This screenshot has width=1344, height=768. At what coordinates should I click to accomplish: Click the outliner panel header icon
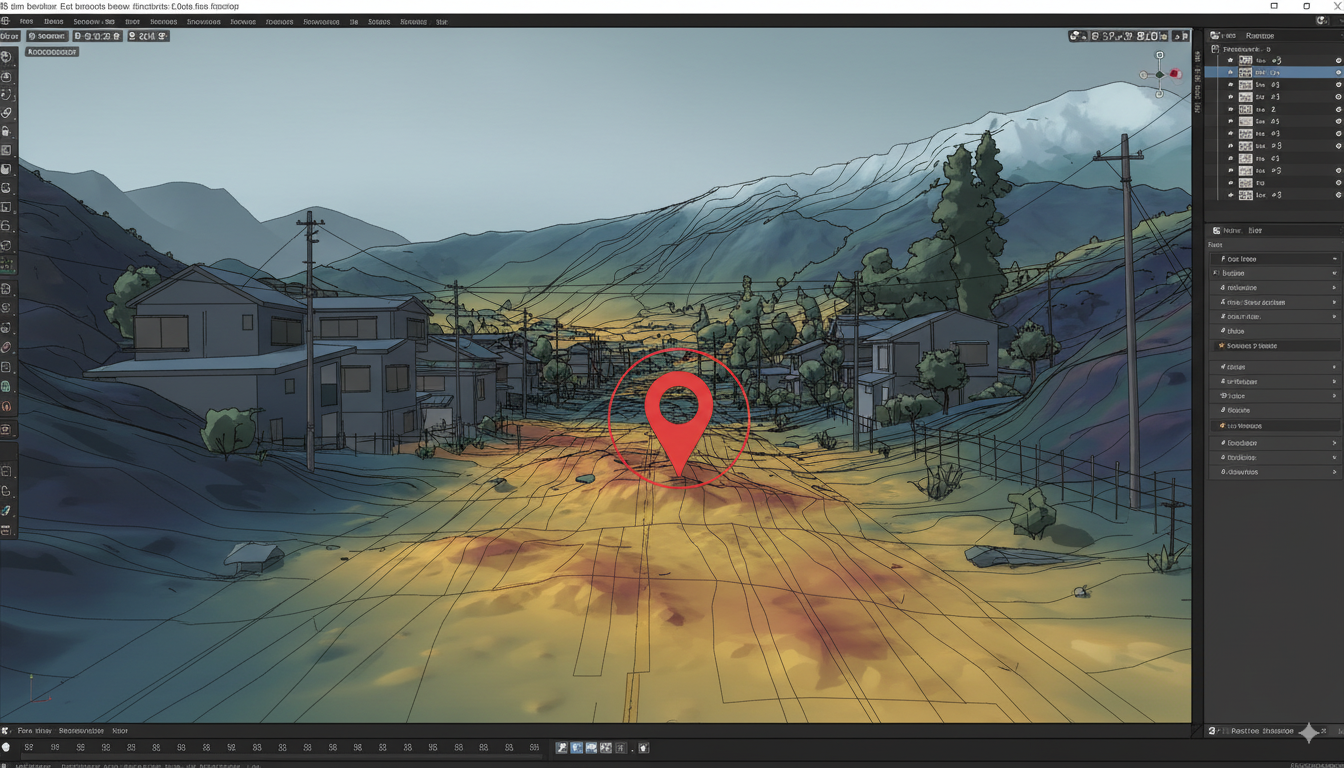(x=1215, y=36)
